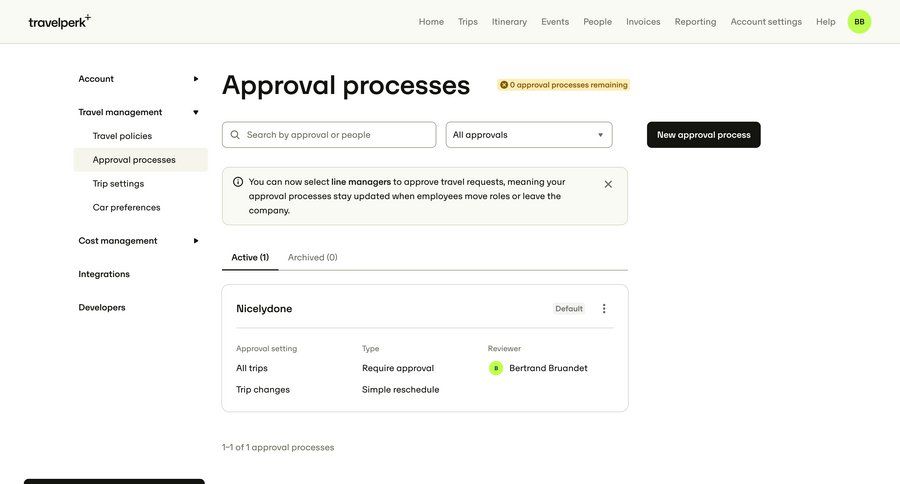Select Travel management in the sidebar
900x484 pixels.
120,112
